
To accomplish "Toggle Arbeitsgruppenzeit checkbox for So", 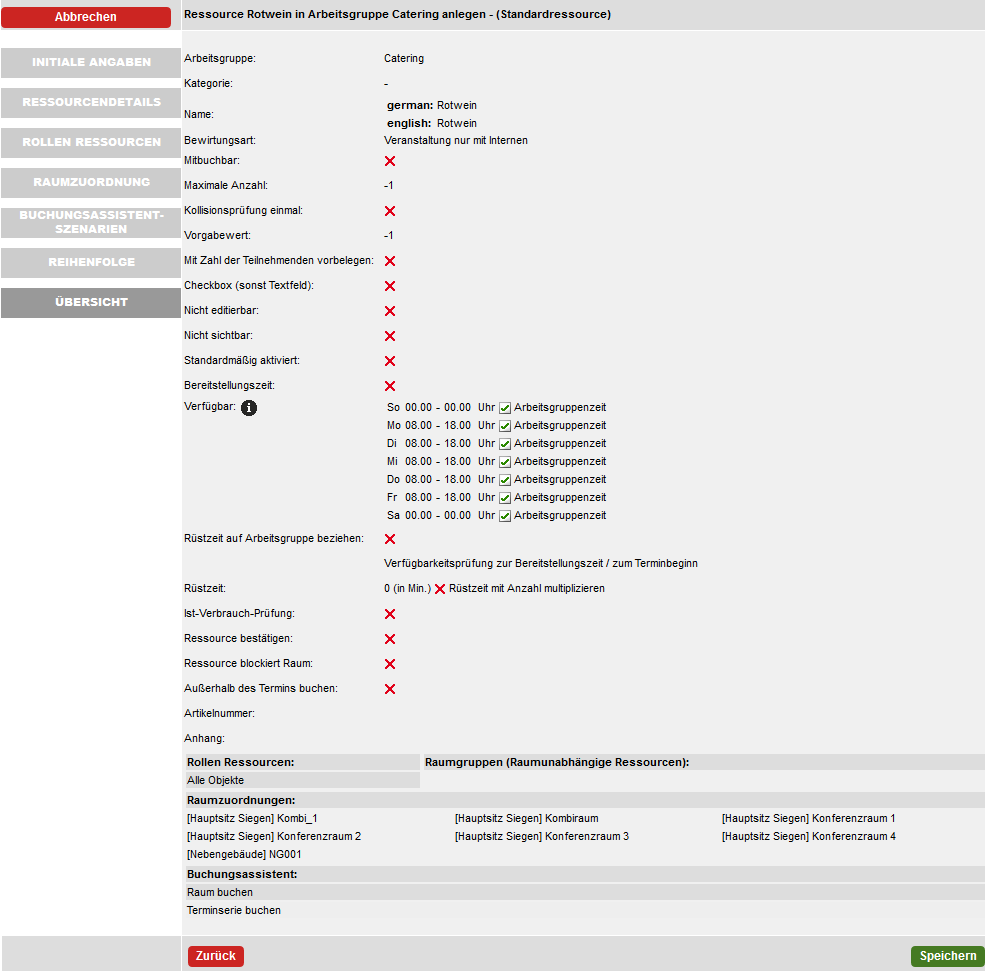I will [x=505, y=408].
